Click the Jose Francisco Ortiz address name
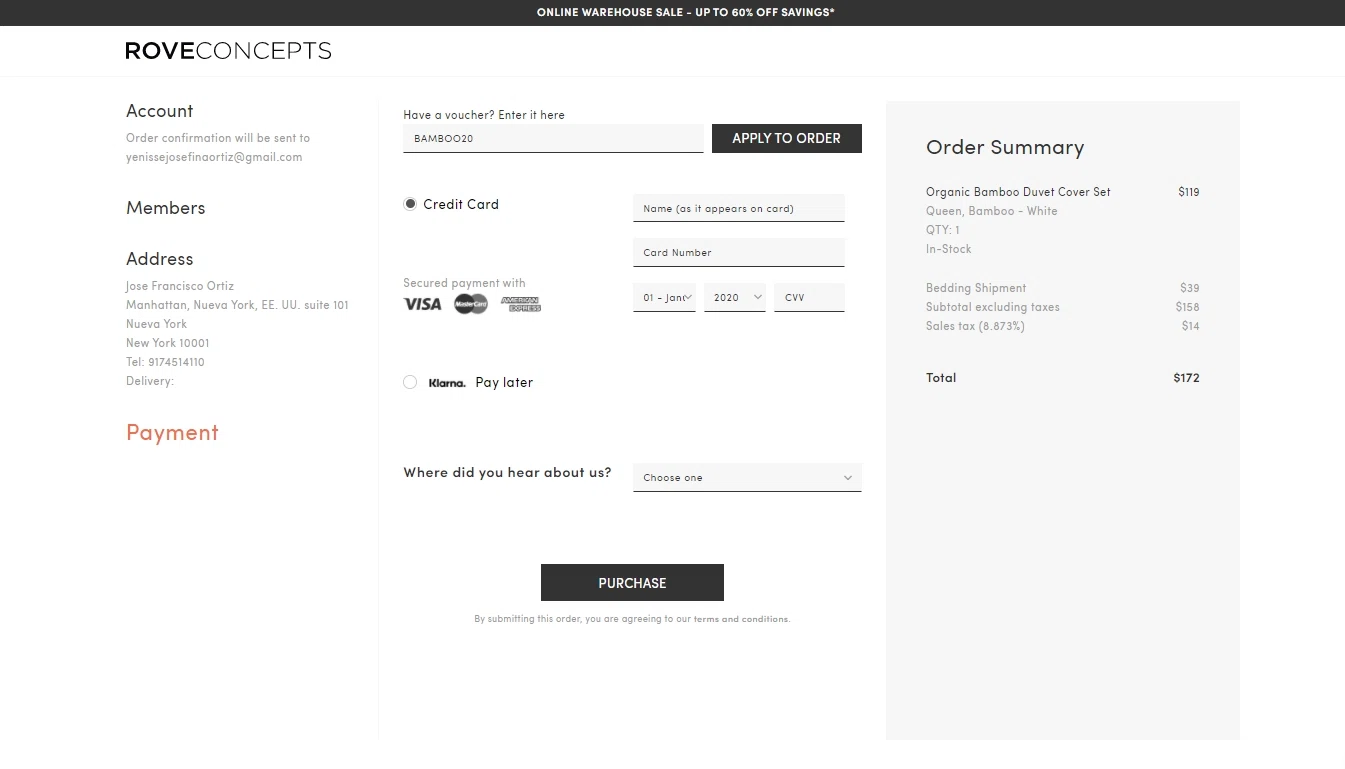Screen dimensions: 1345x769 pyautogui.click(x=180, y=286)
